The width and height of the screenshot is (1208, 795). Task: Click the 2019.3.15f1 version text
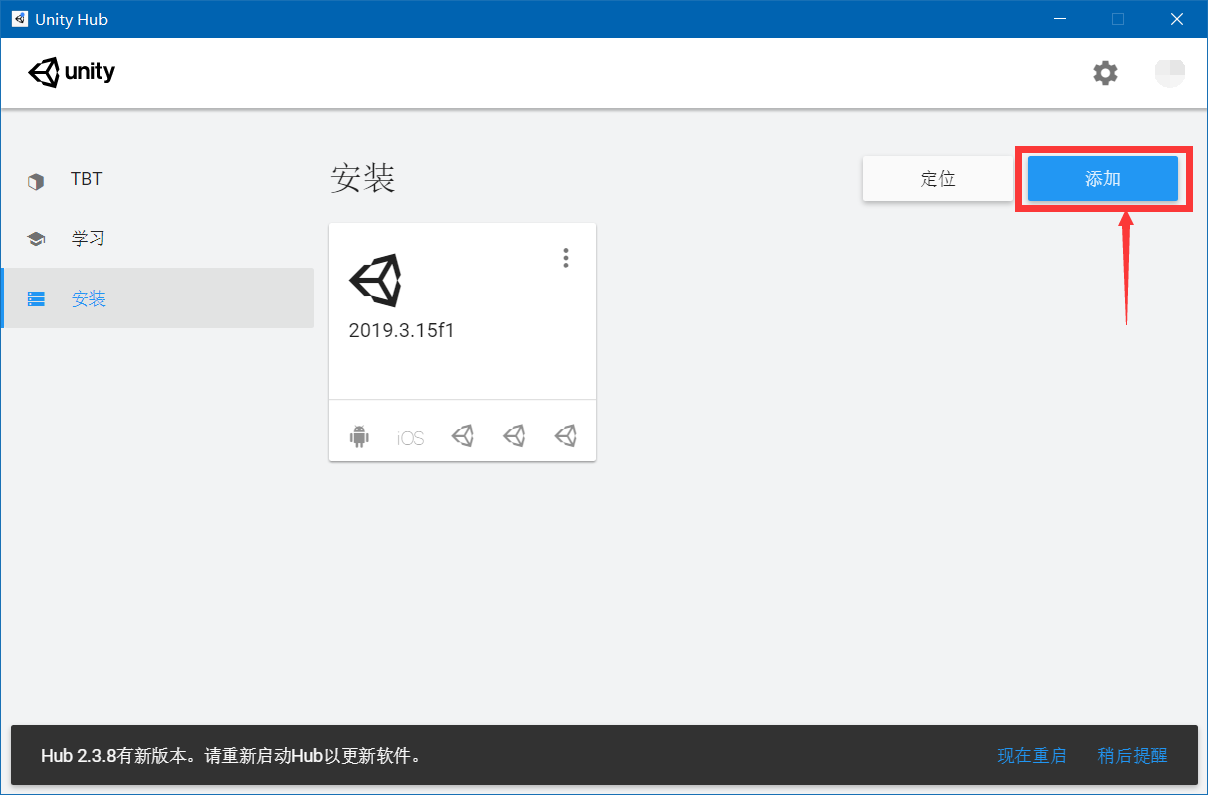coord(402,330)
